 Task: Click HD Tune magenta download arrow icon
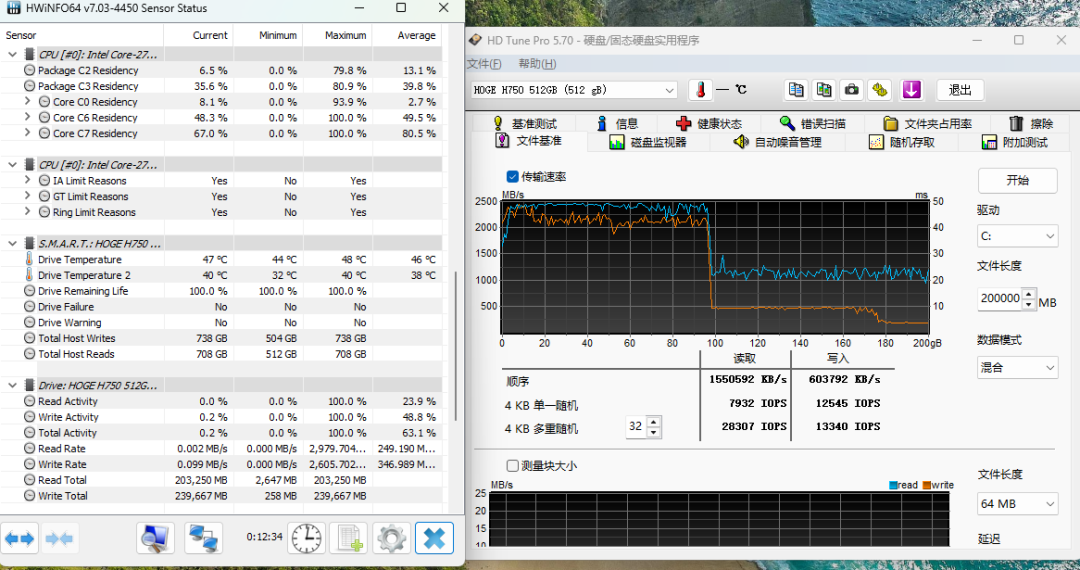[x=911, y=90]
